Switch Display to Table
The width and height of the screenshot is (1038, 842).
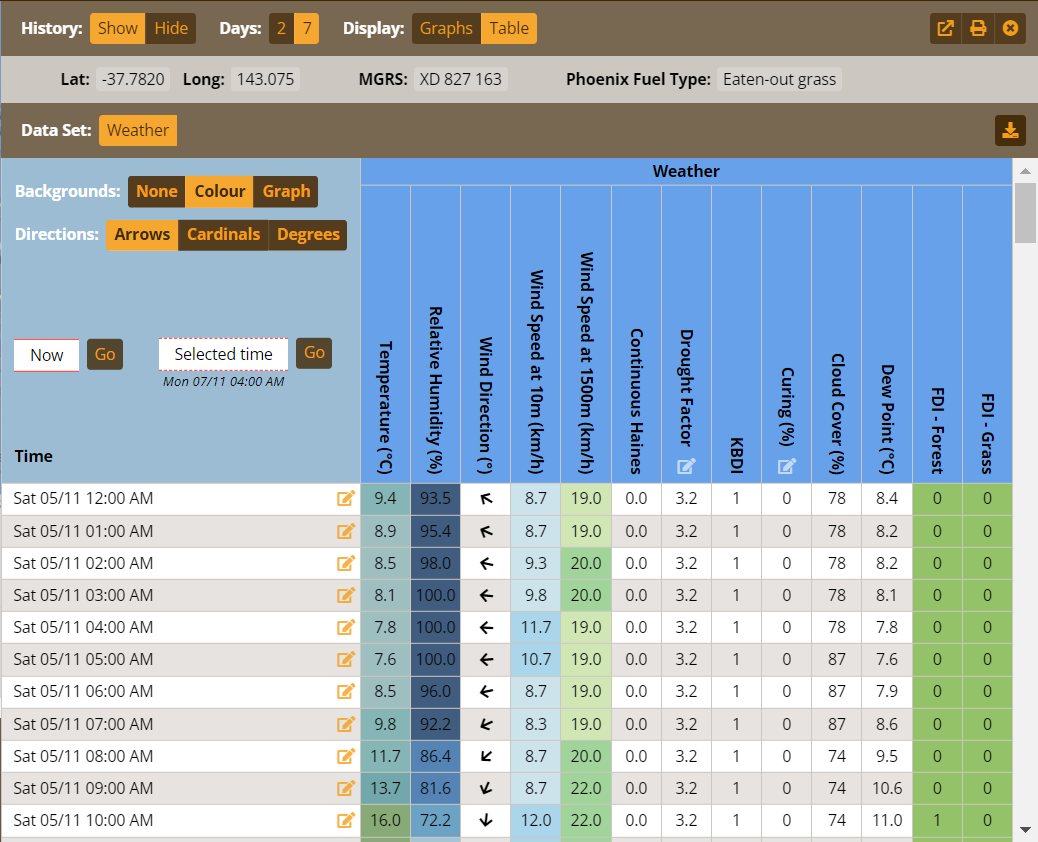(x=509, y=28)
